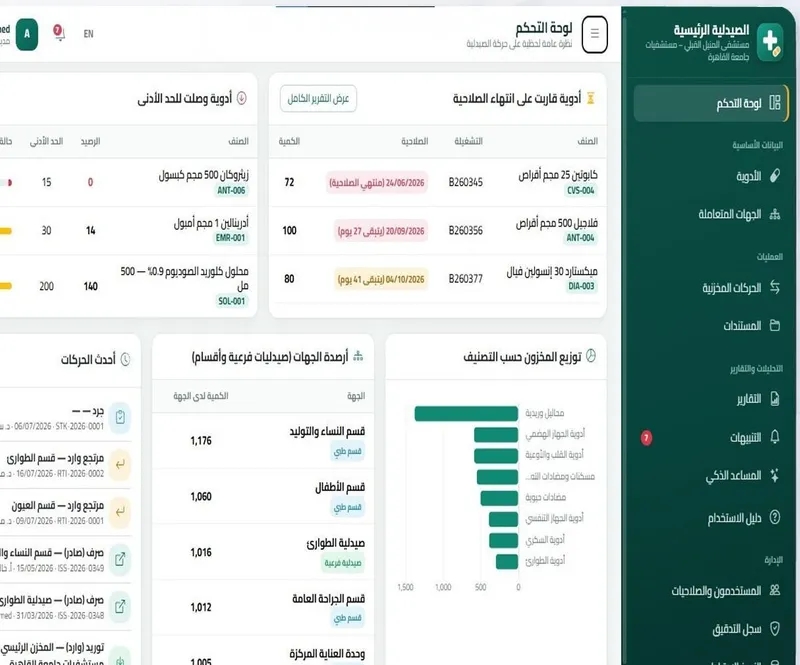Open دليل الاستخدام sidebar label
The width and height of the screenshot is (800, 665).
click(734, 518)
